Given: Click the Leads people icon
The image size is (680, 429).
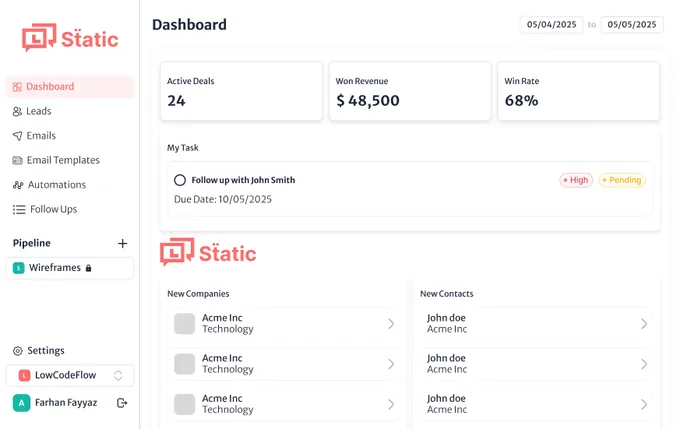Looking at the screenshot, I should point(17,111).
